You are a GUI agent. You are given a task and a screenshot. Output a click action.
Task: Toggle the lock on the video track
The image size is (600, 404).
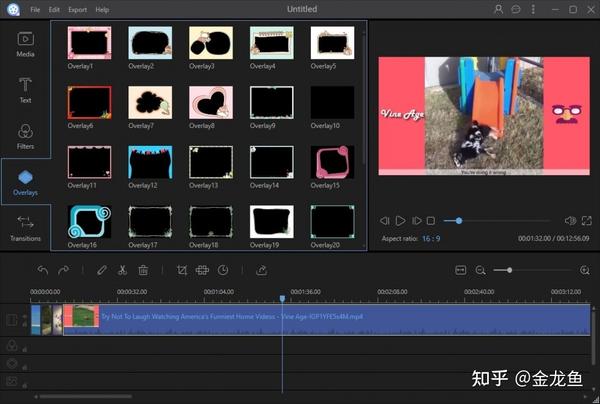(x=24, y=324)
